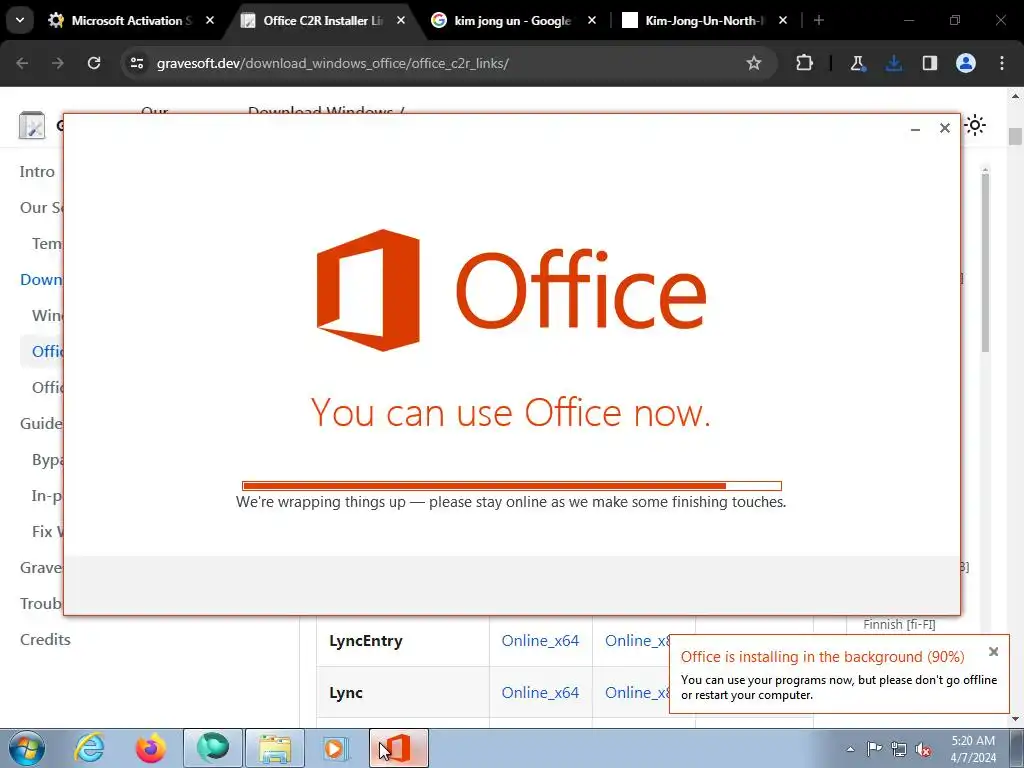Click the orange Office logo in installer
Screen dimensions: 1024x768
coord(368,290)
